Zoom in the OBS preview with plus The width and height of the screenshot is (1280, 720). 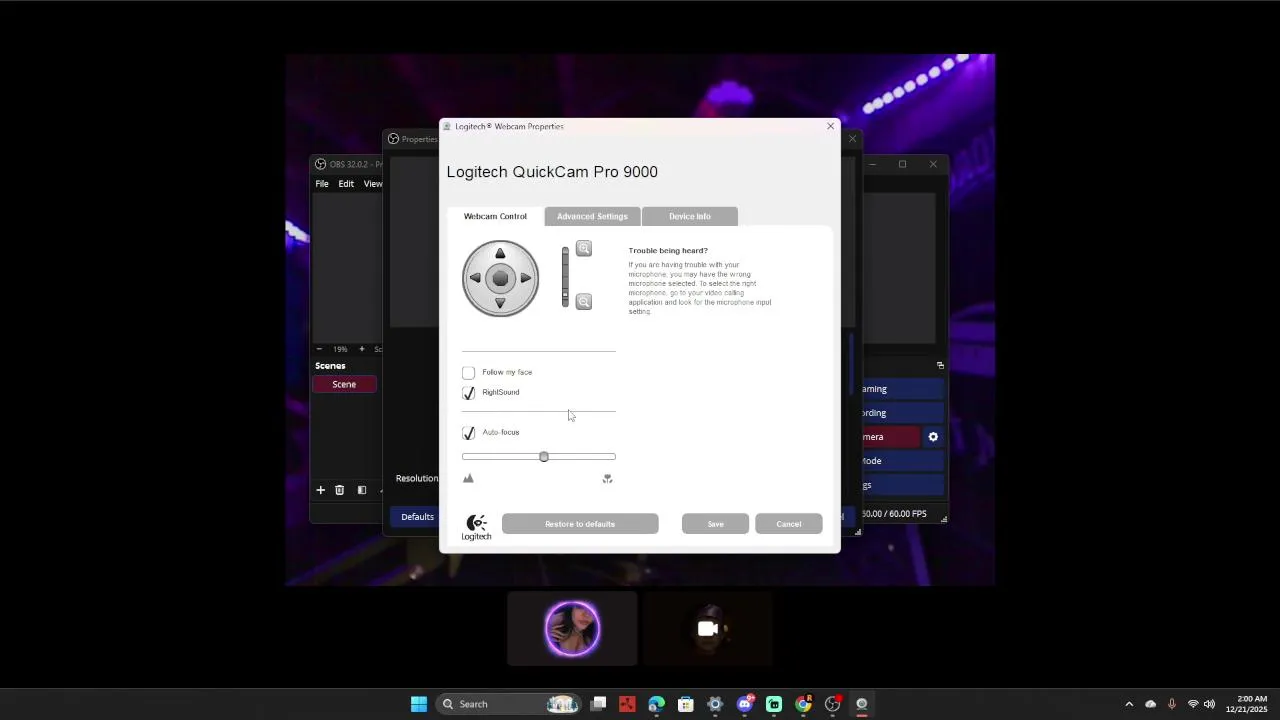(362, 349)
